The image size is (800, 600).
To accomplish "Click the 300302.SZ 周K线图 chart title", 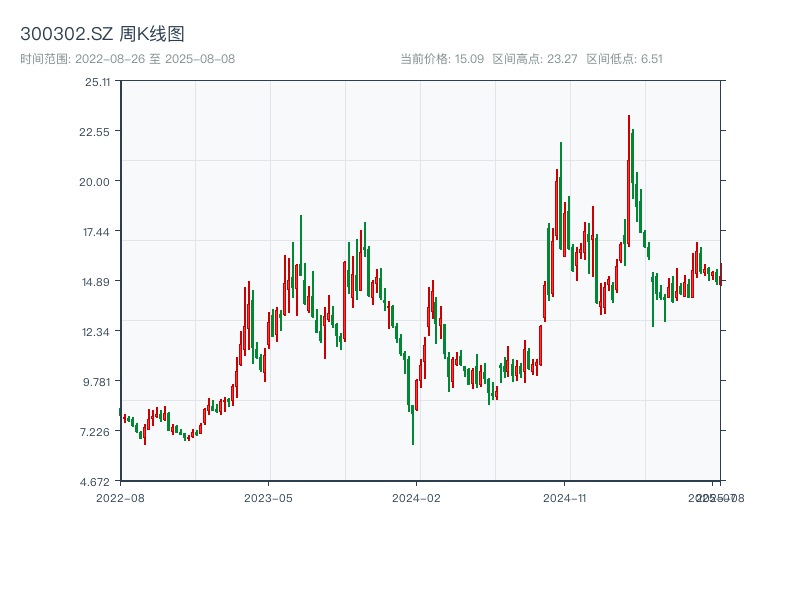I will (x=102, y=35).
